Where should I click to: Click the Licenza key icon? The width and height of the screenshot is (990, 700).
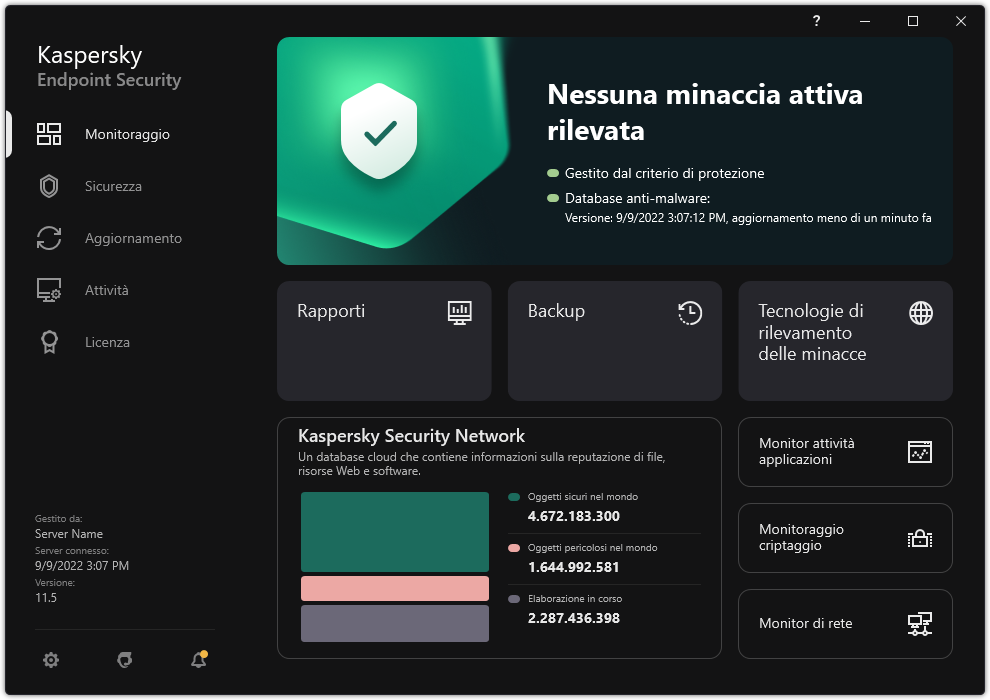click(x=48, y=342)
